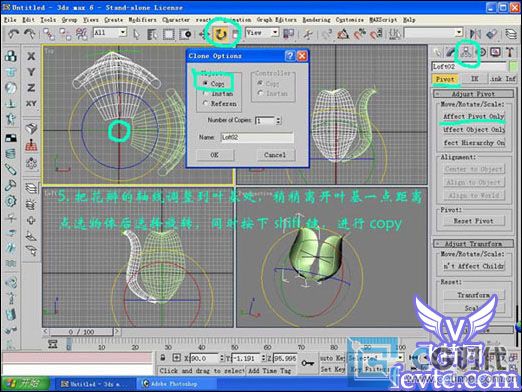
Task: Collapse the Adjust Pivot rollout
Action: (473, 94)
